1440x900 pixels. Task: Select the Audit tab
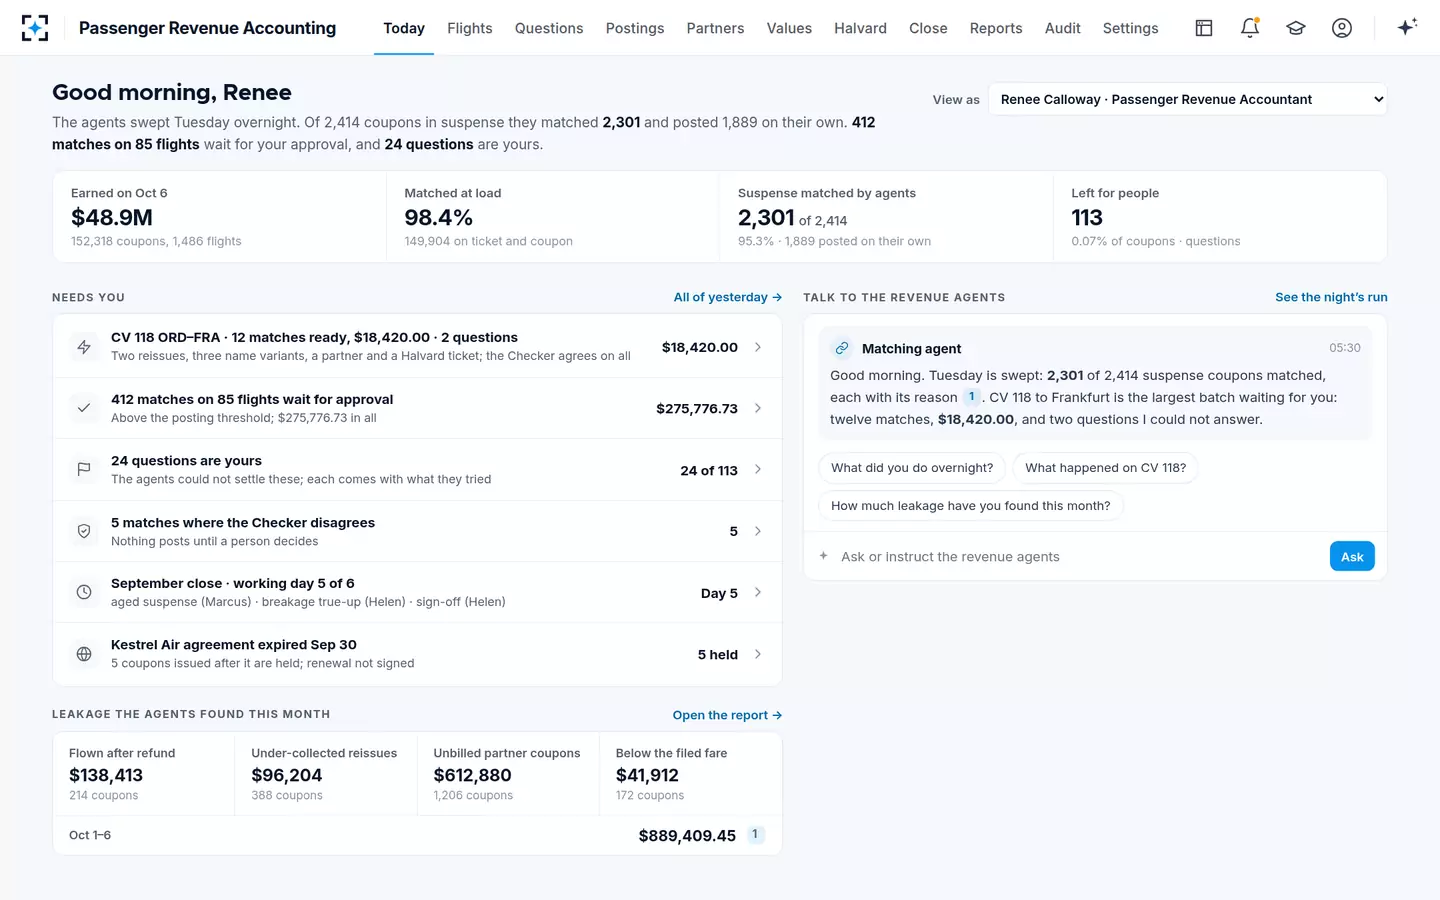pos(1062,28)
